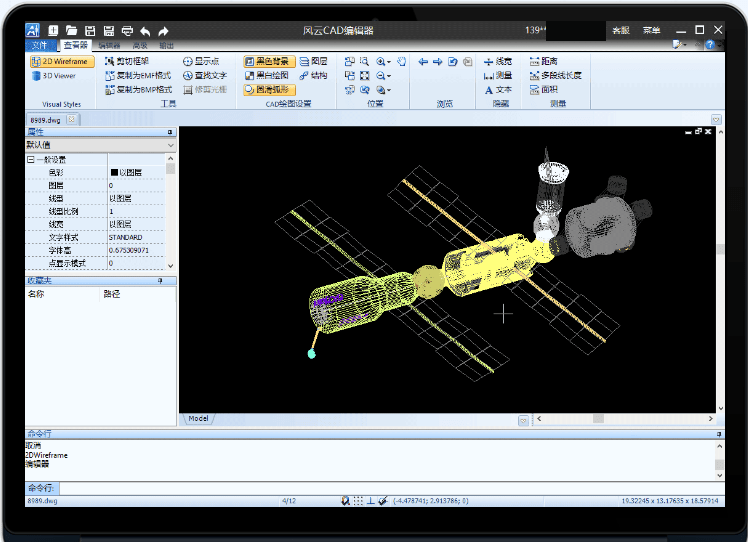This screenshot has height=542, width=748.
Task: Toggle the 黑色背景 black background option
Action: 269,62
